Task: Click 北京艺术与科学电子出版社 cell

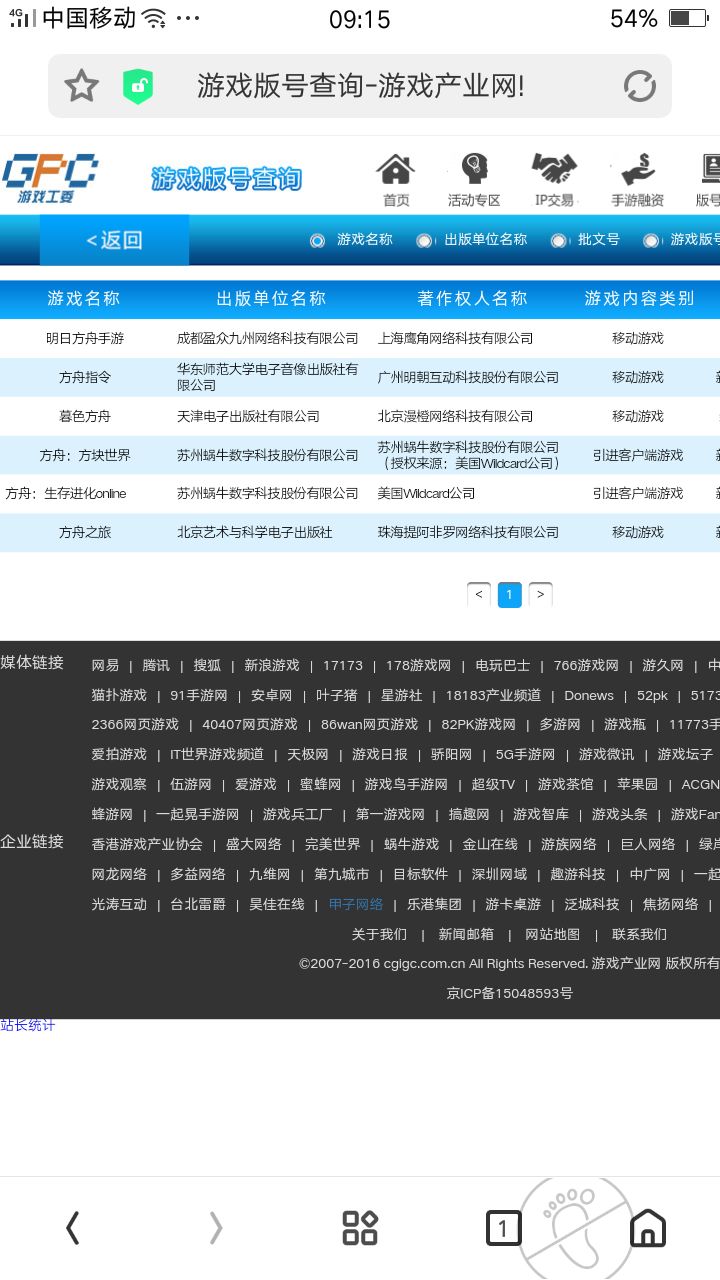Action: tap(255, 532)
